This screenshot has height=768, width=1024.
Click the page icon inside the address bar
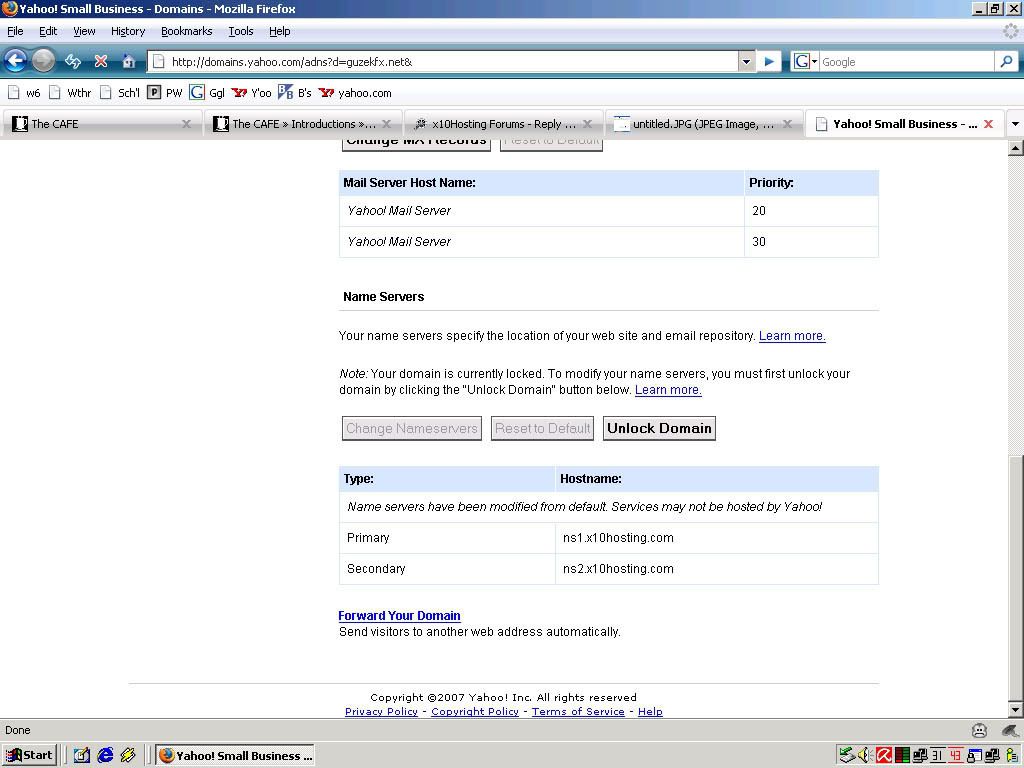tap(158, 62)
